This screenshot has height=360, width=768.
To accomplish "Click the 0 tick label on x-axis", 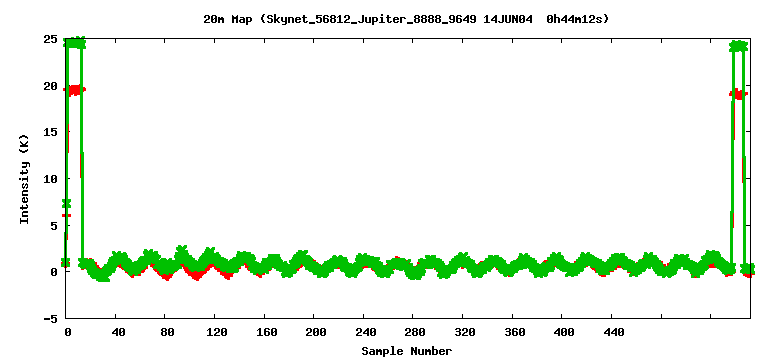I will (68, 332).
